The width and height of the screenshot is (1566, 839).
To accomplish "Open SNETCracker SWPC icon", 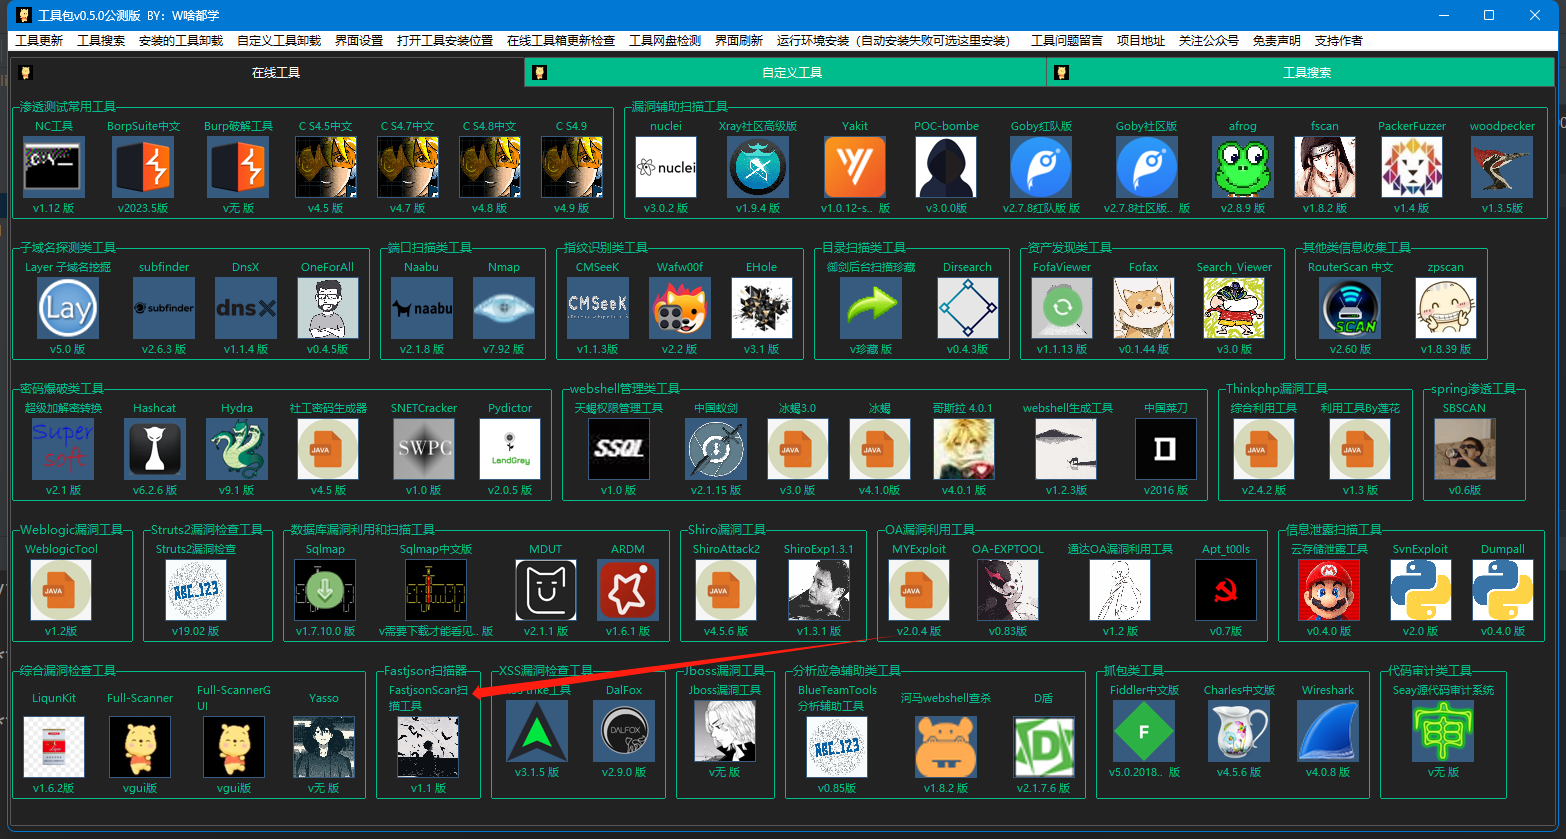I will coord(424,449).
